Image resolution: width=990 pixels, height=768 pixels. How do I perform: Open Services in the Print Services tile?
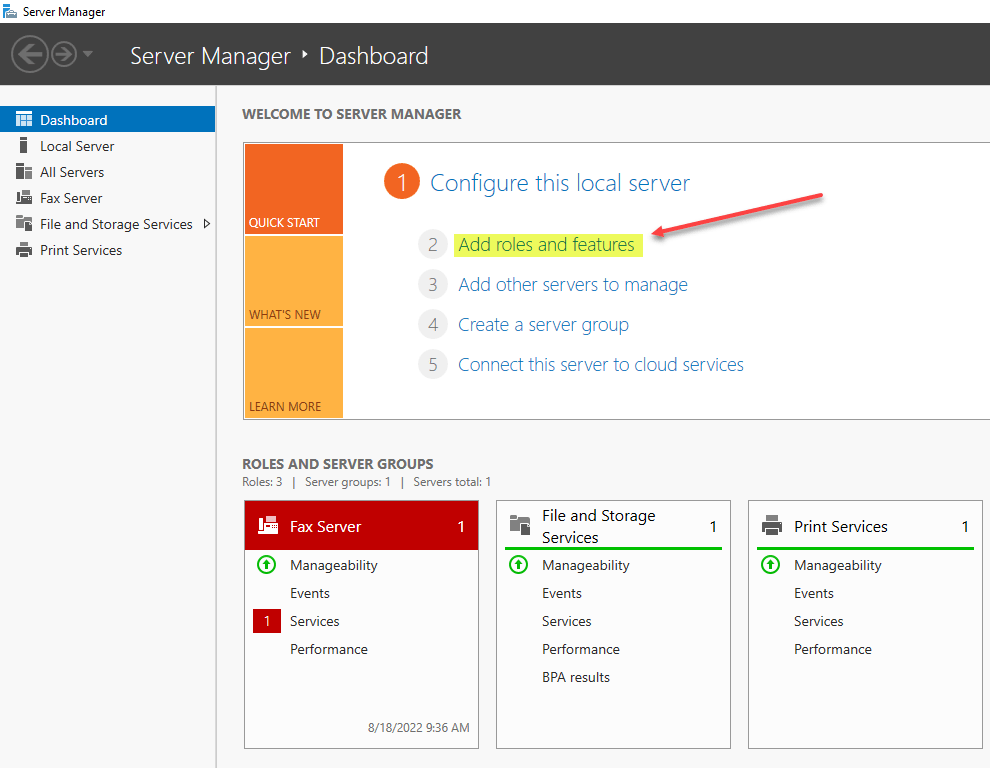pos(818,621)
